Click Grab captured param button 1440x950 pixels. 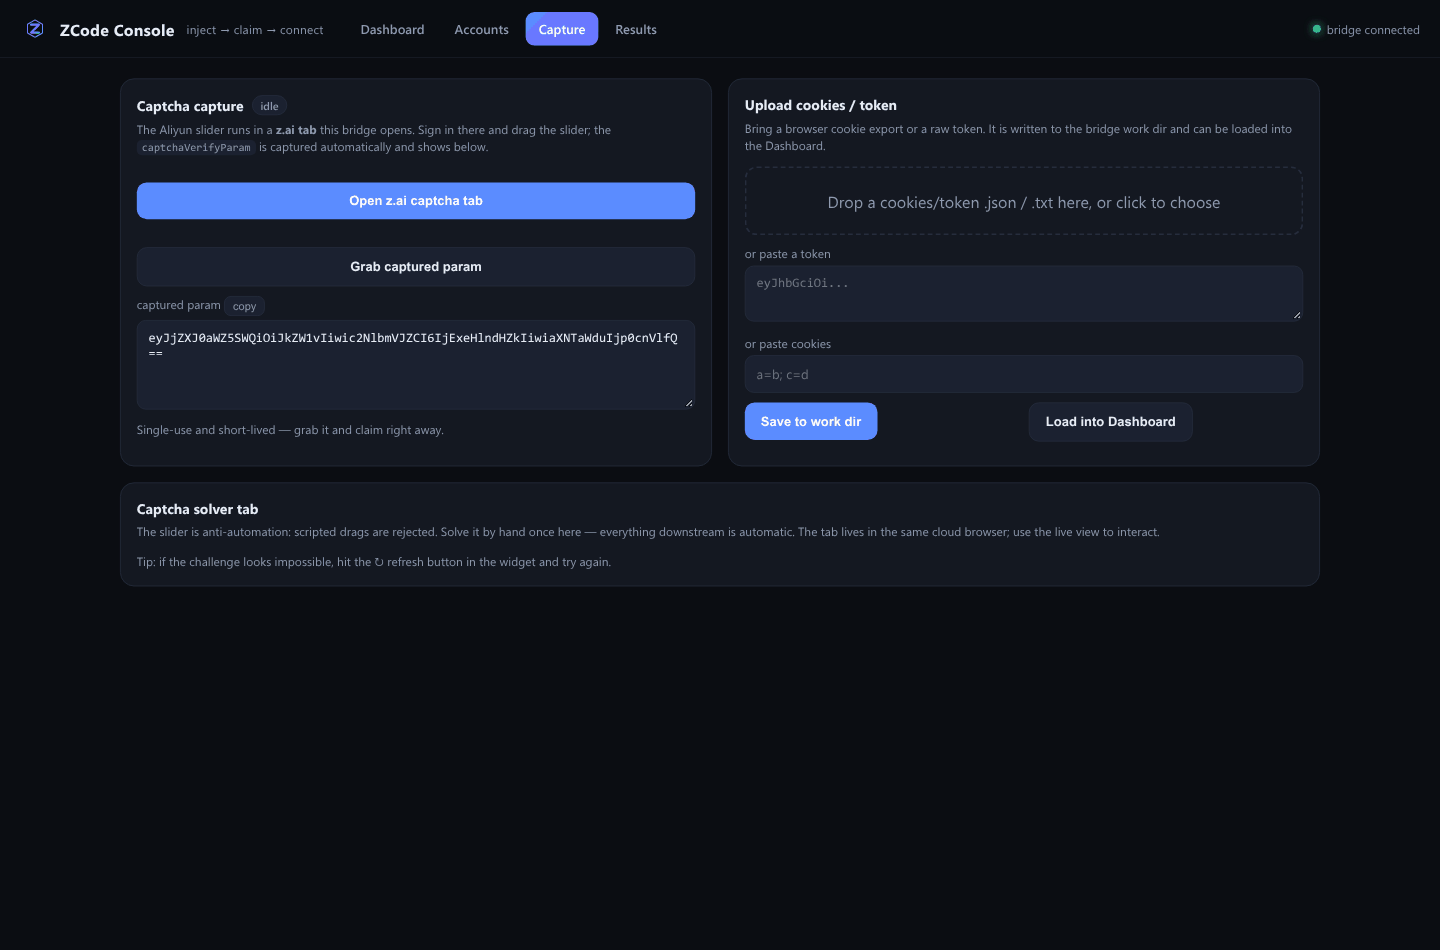tap(416, 267)
